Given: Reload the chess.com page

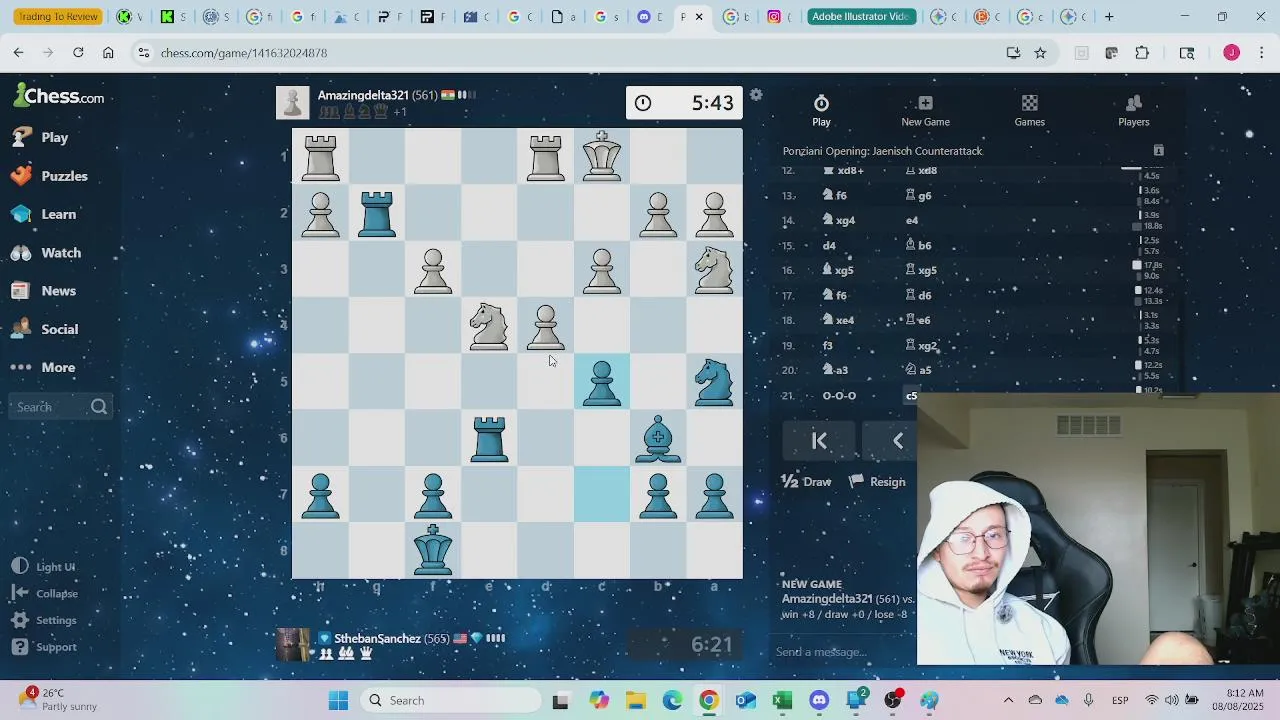Looking at the screenshot, I should click(78, 52).
